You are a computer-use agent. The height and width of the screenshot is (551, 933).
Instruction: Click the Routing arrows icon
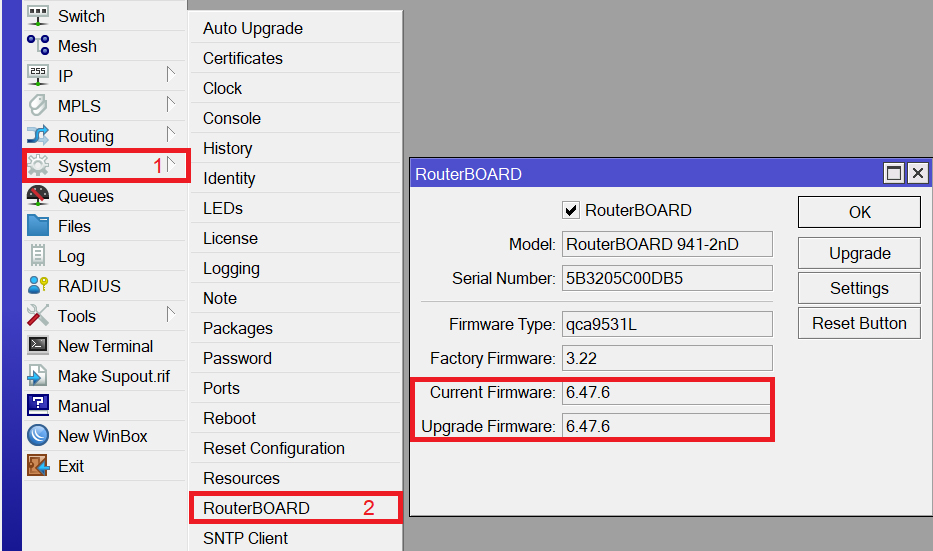(38, 136)
